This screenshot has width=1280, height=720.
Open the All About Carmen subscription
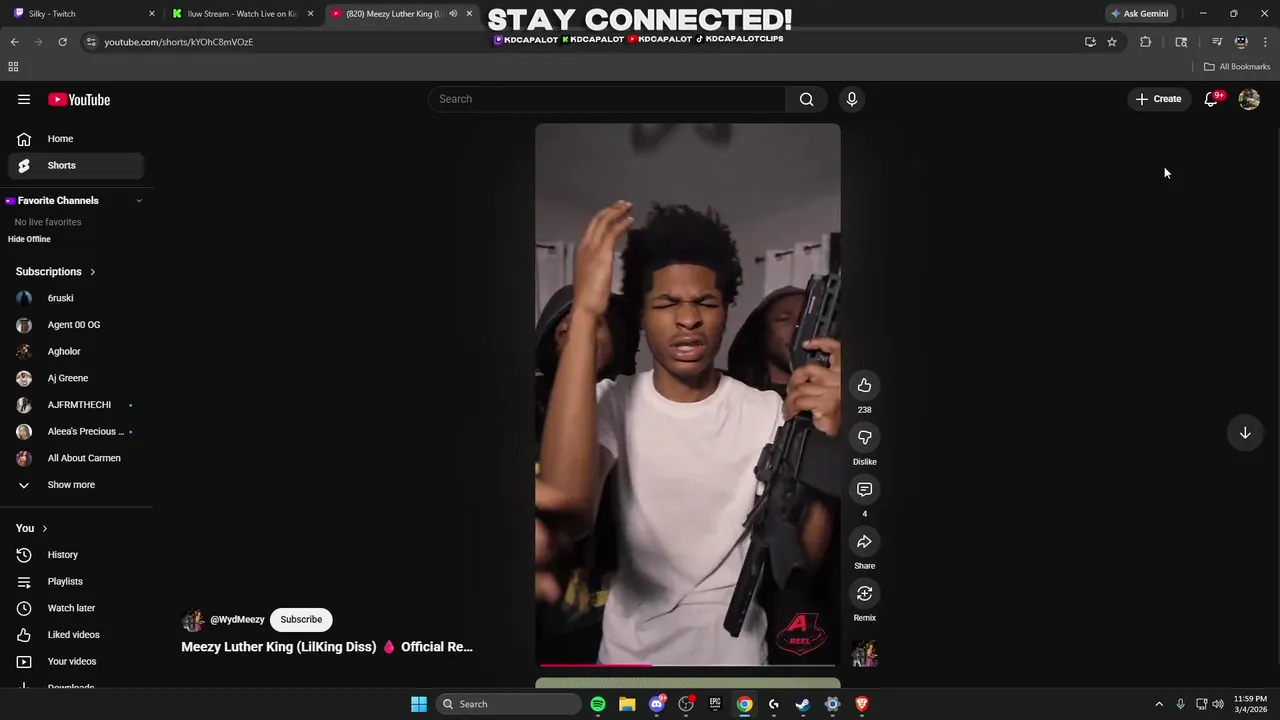(x=76, y=458)
